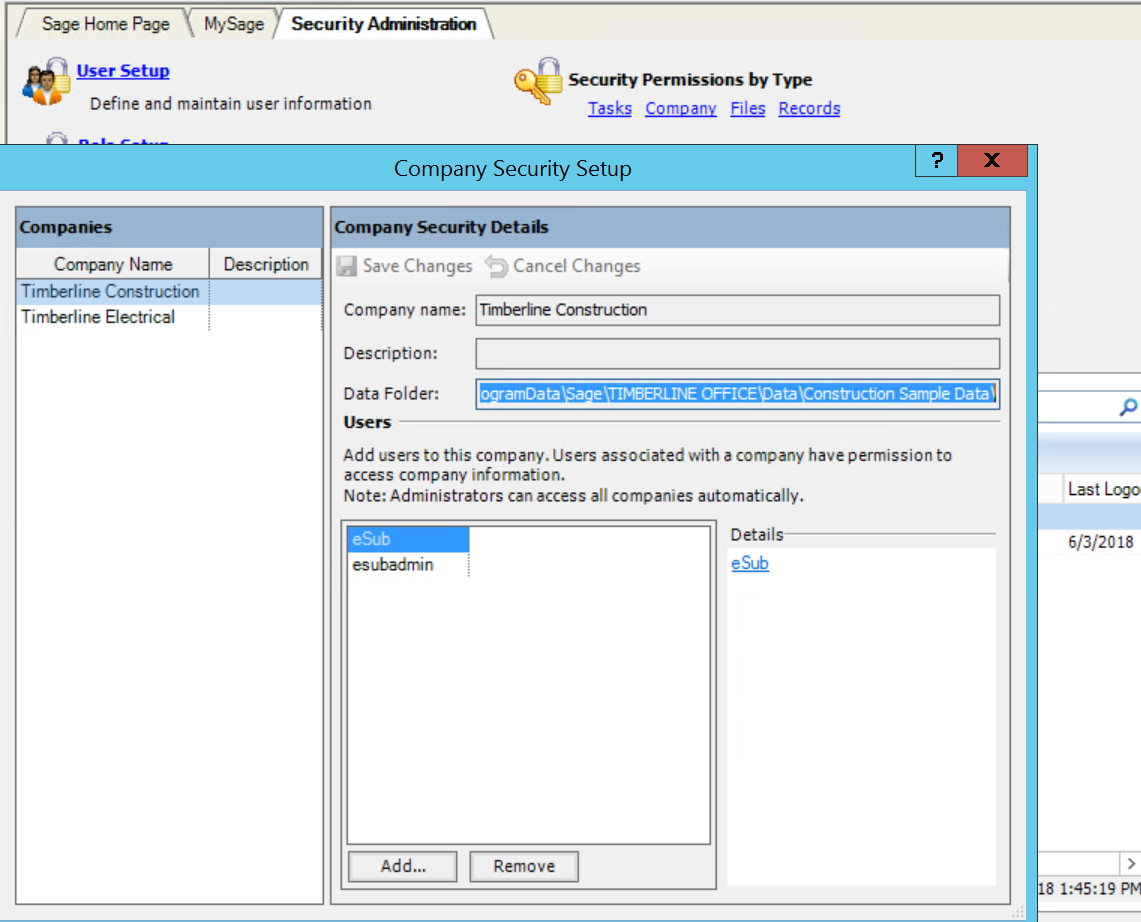
Task: Open the Files permissions link
Action: [x=748, y=108]
